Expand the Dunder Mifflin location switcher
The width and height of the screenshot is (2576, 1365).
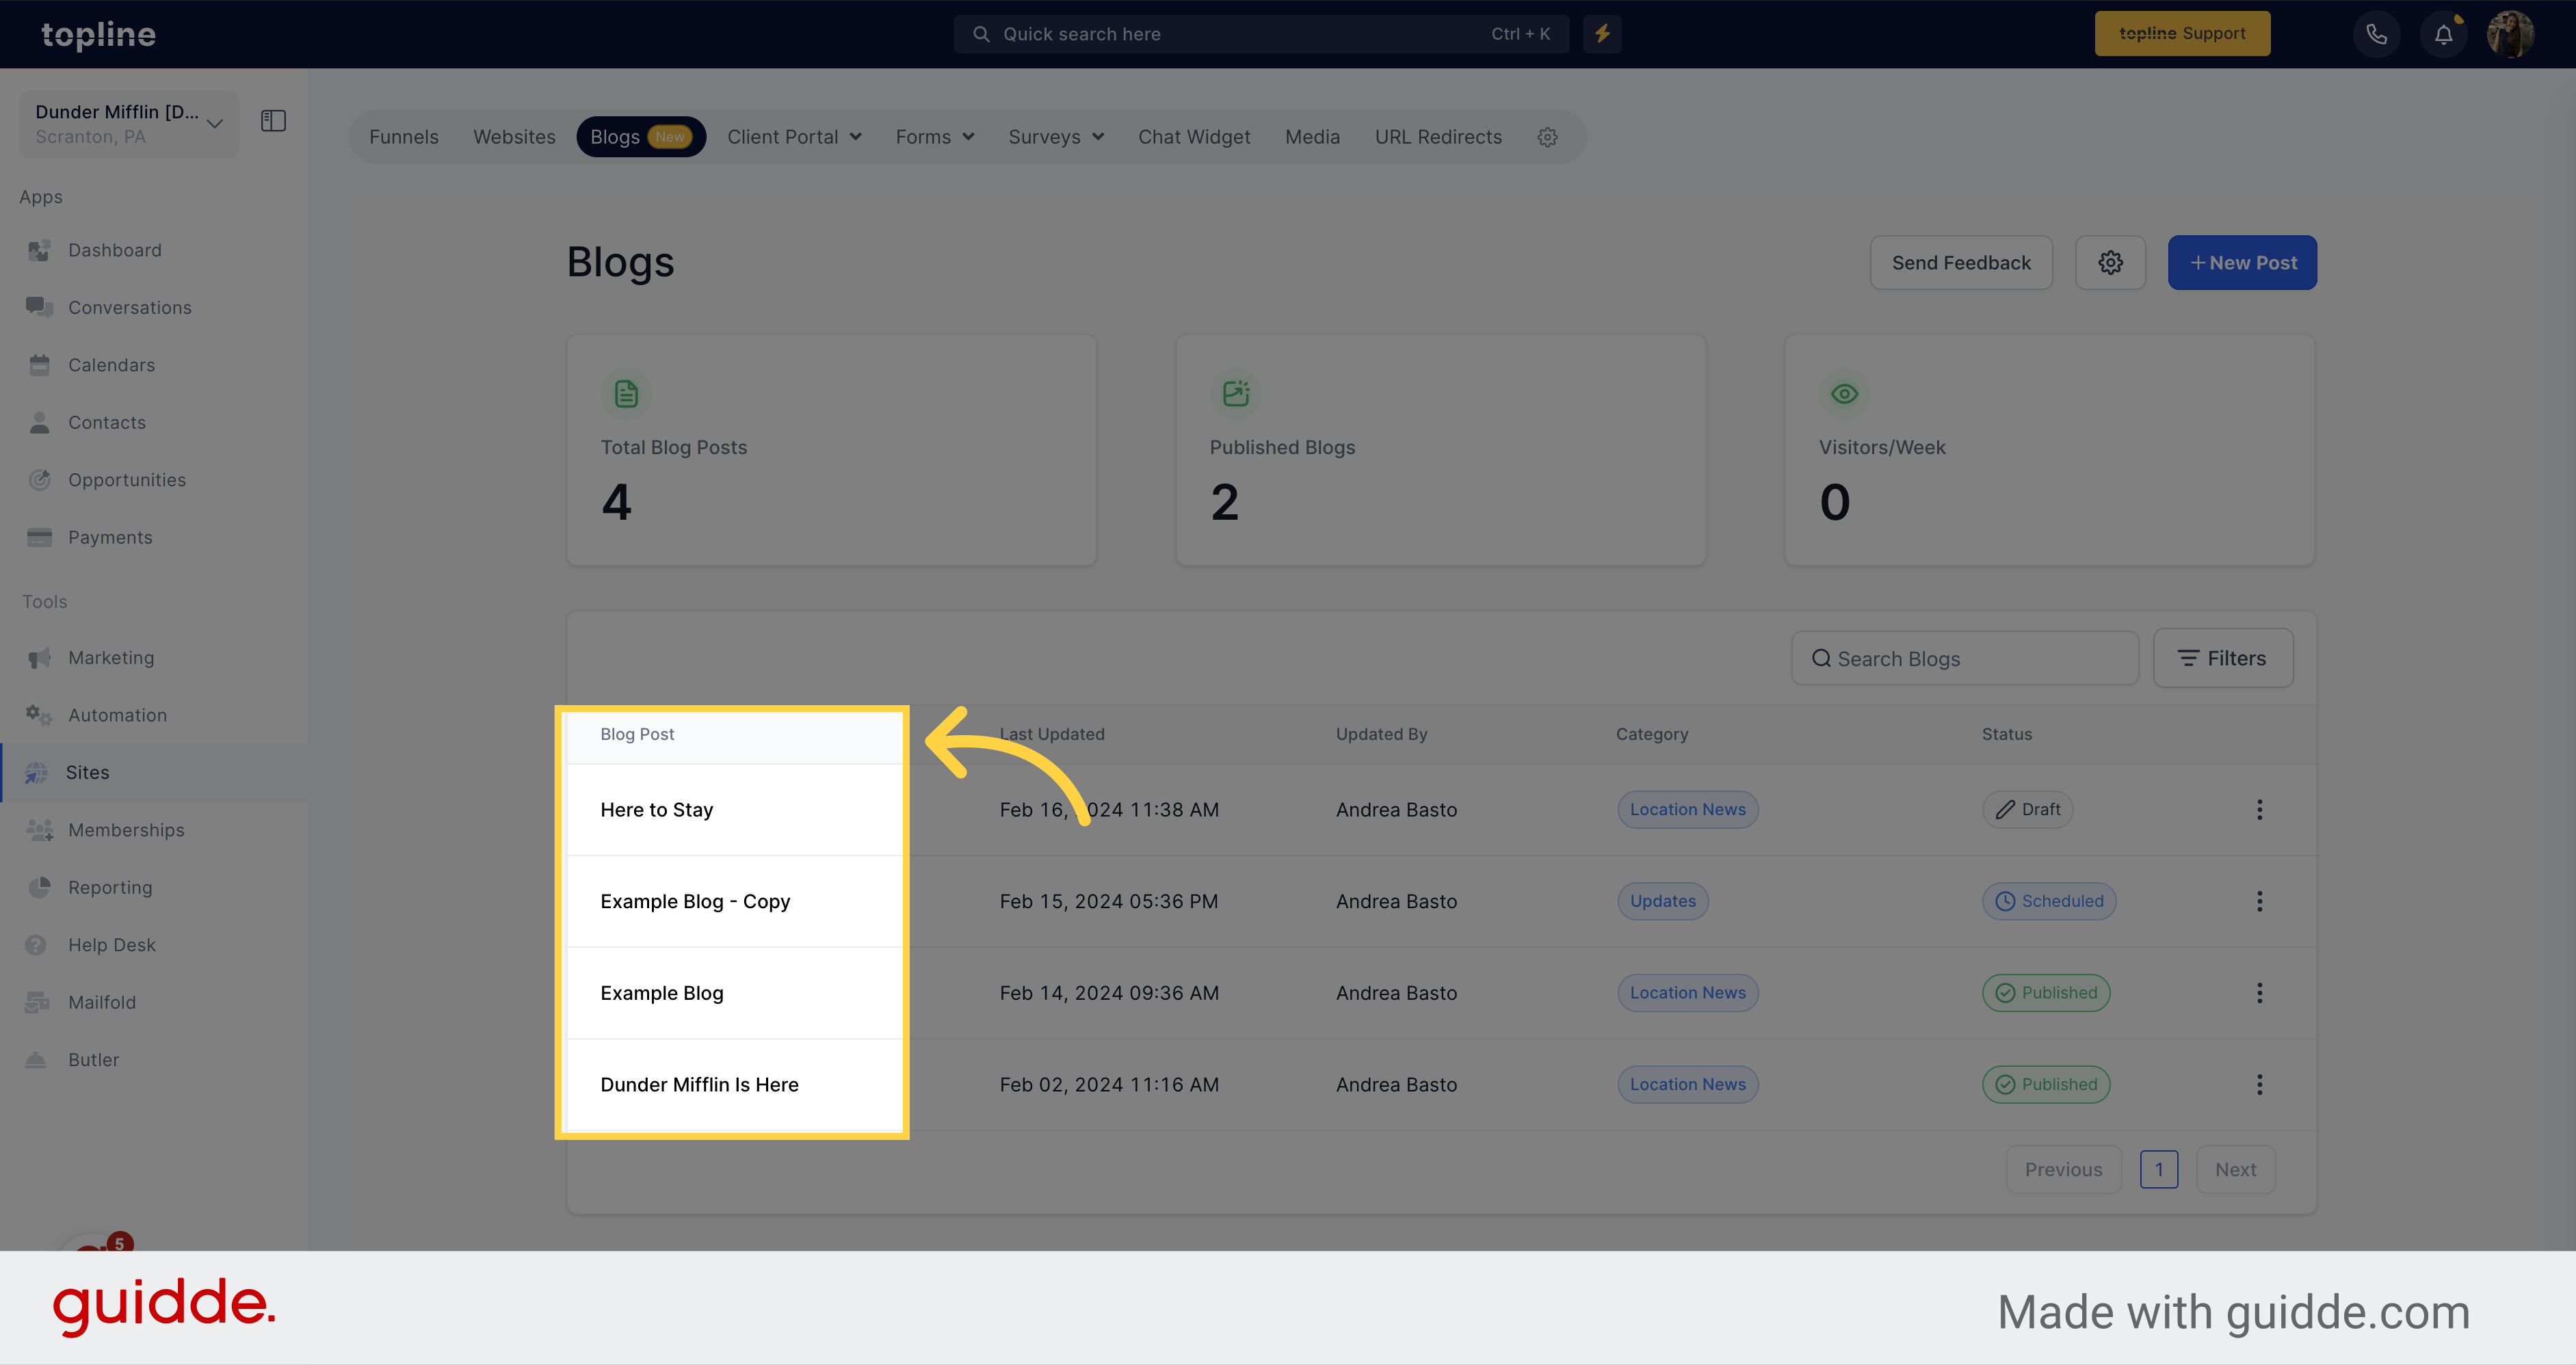(129, 124)
